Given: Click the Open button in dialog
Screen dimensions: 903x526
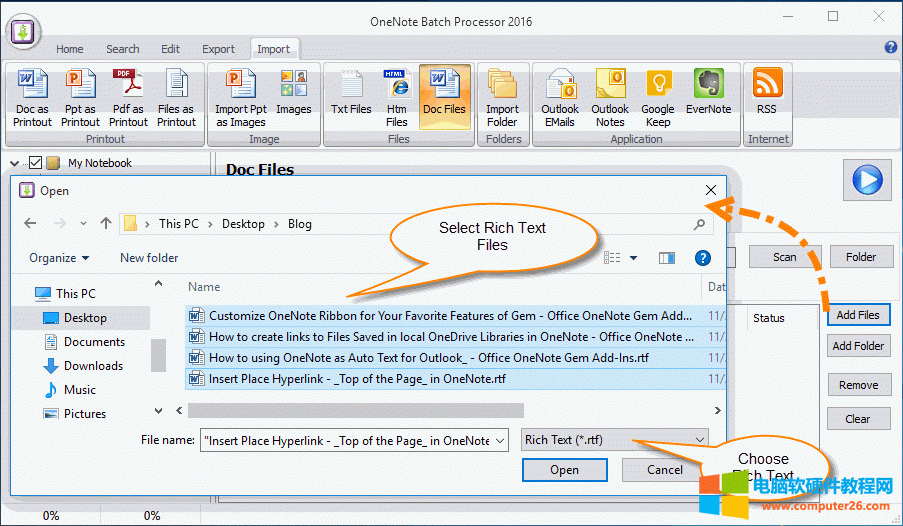Looking at the screenshot, I should click(x=564, y=470).
